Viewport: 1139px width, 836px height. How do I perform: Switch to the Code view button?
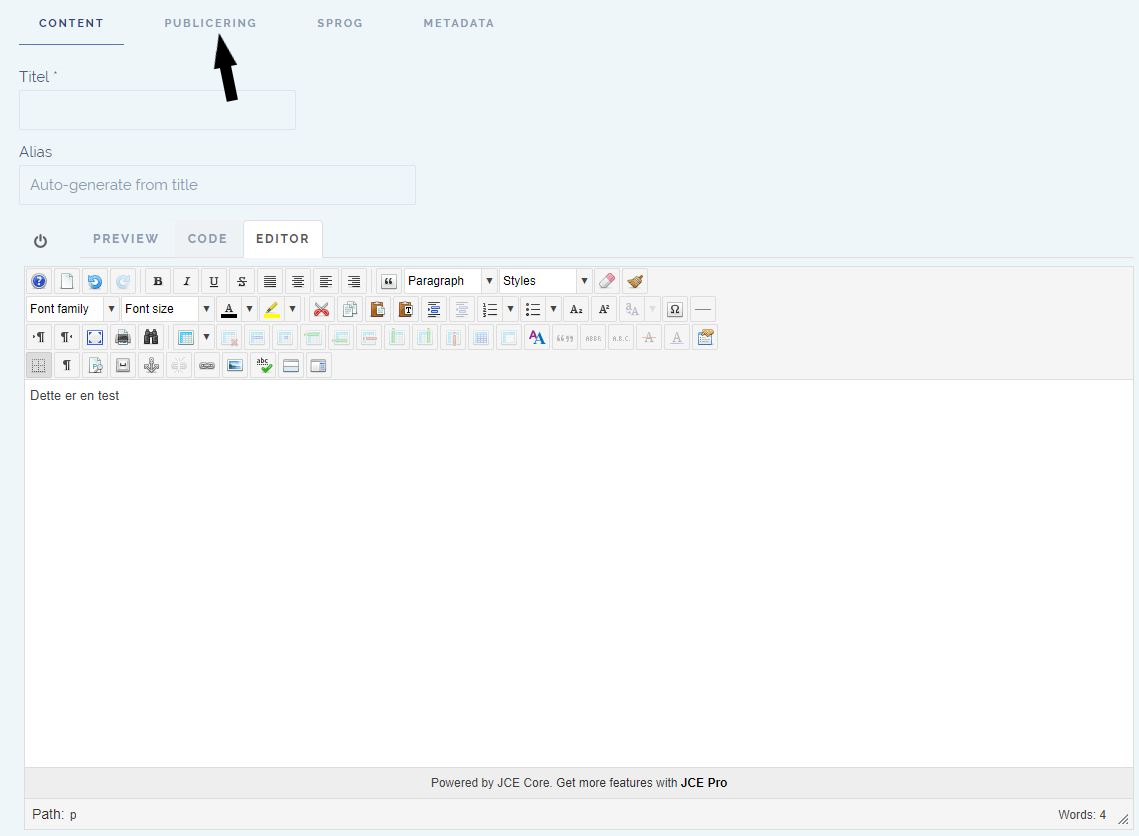tap(208, 239)
